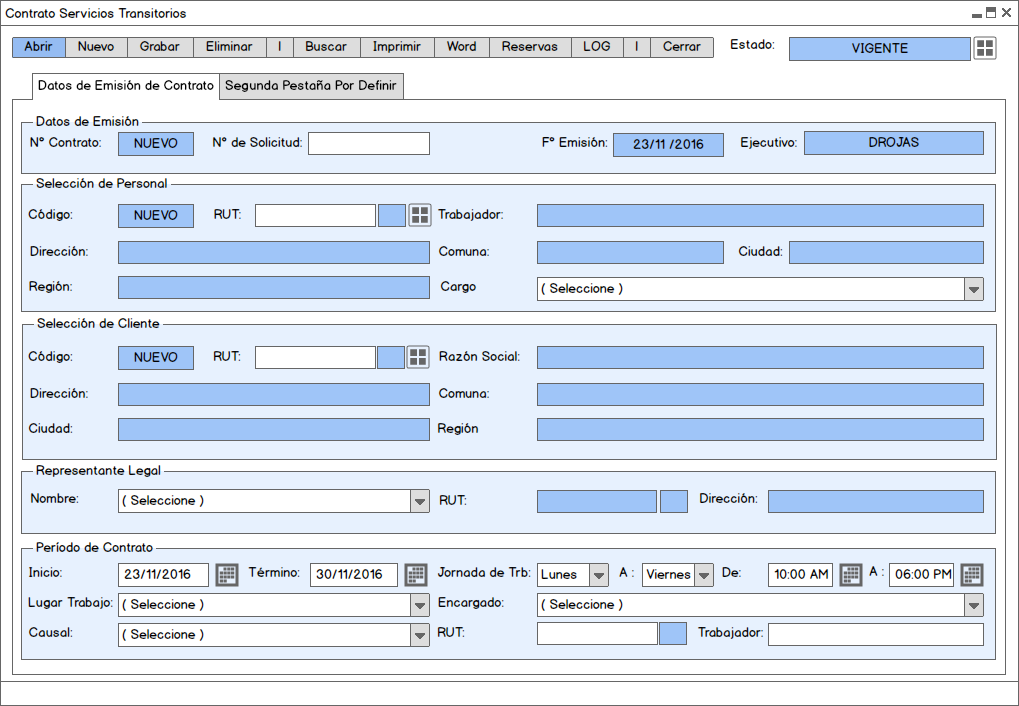The width and height of the screenshot is (1019, 706).
Task: Open time picker next to 06:00 PM
Action: [x=972, y=574]
